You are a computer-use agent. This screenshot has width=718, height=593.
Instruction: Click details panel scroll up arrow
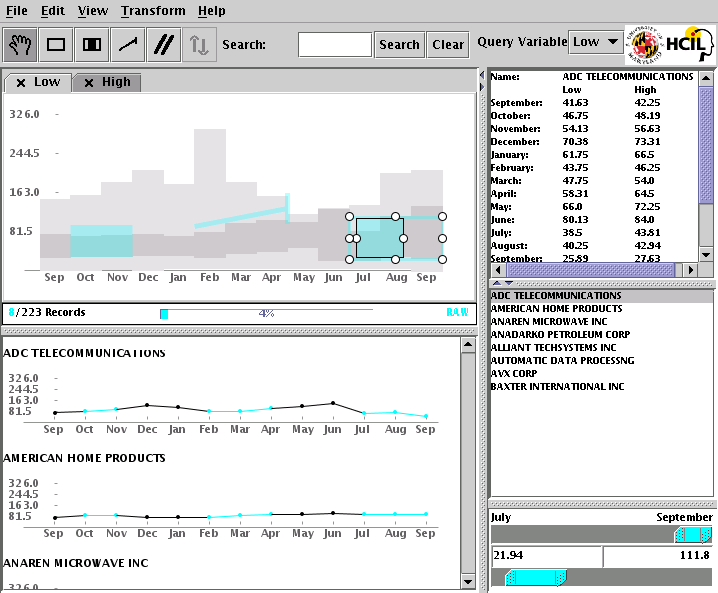click(706, 78)
